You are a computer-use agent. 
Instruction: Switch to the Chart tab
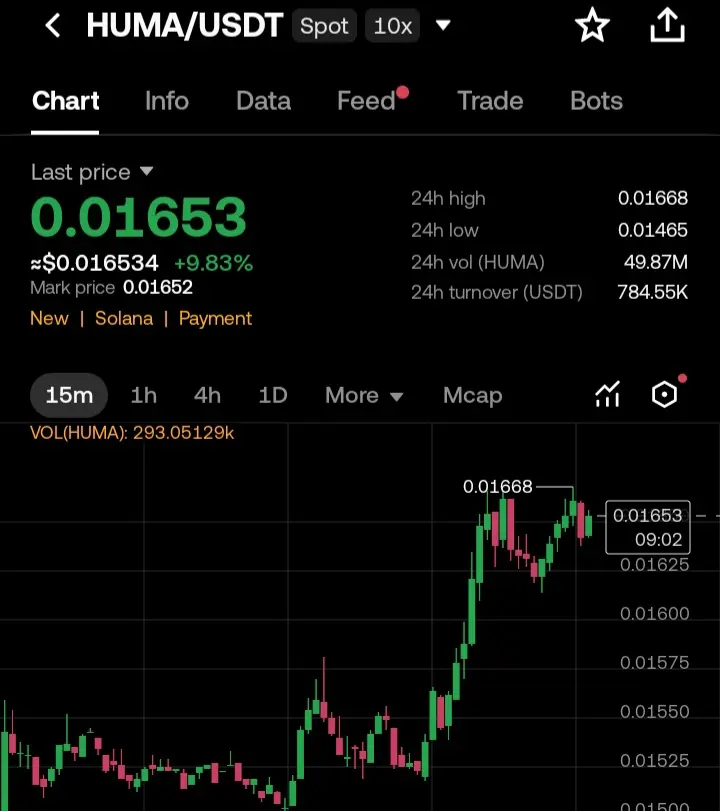(x=65, y=101)
